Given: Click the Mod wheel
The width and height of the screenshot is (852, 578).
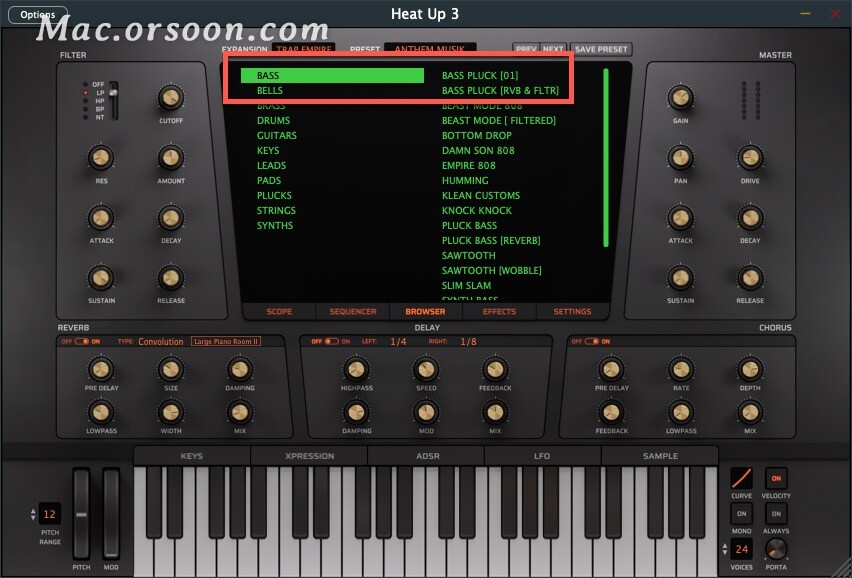Looking at the screenshot, I should coord(111,514).
